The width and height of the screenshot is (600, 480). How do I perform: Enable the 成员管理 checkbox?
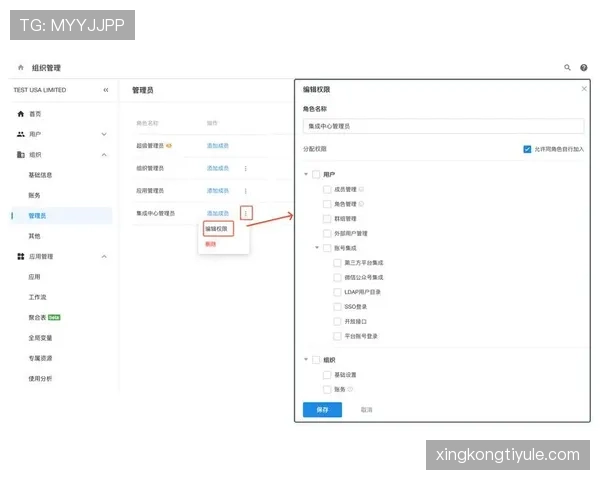pos(327,189)
